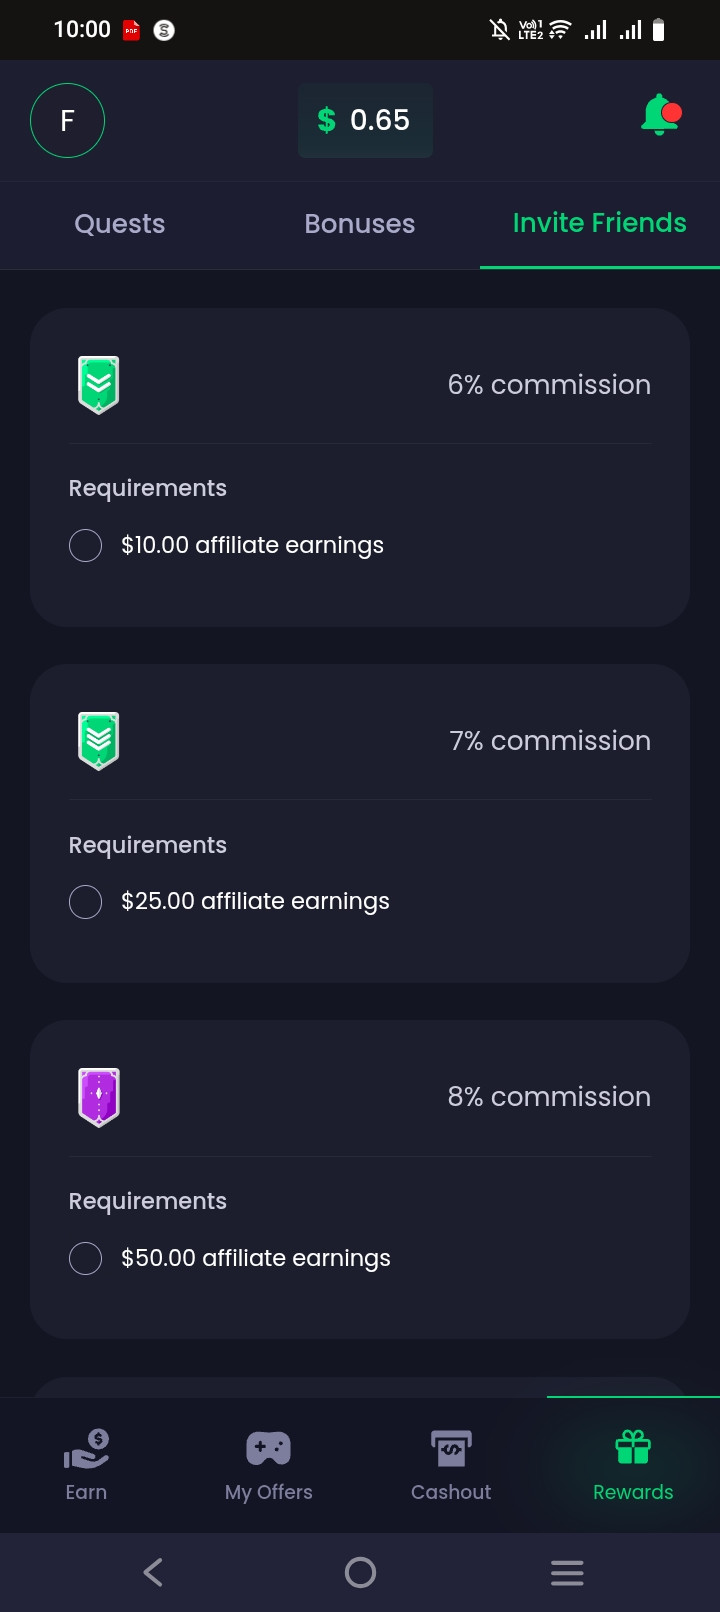
Task: Tap the $0.65 balance button
Action: coord(365,121)
